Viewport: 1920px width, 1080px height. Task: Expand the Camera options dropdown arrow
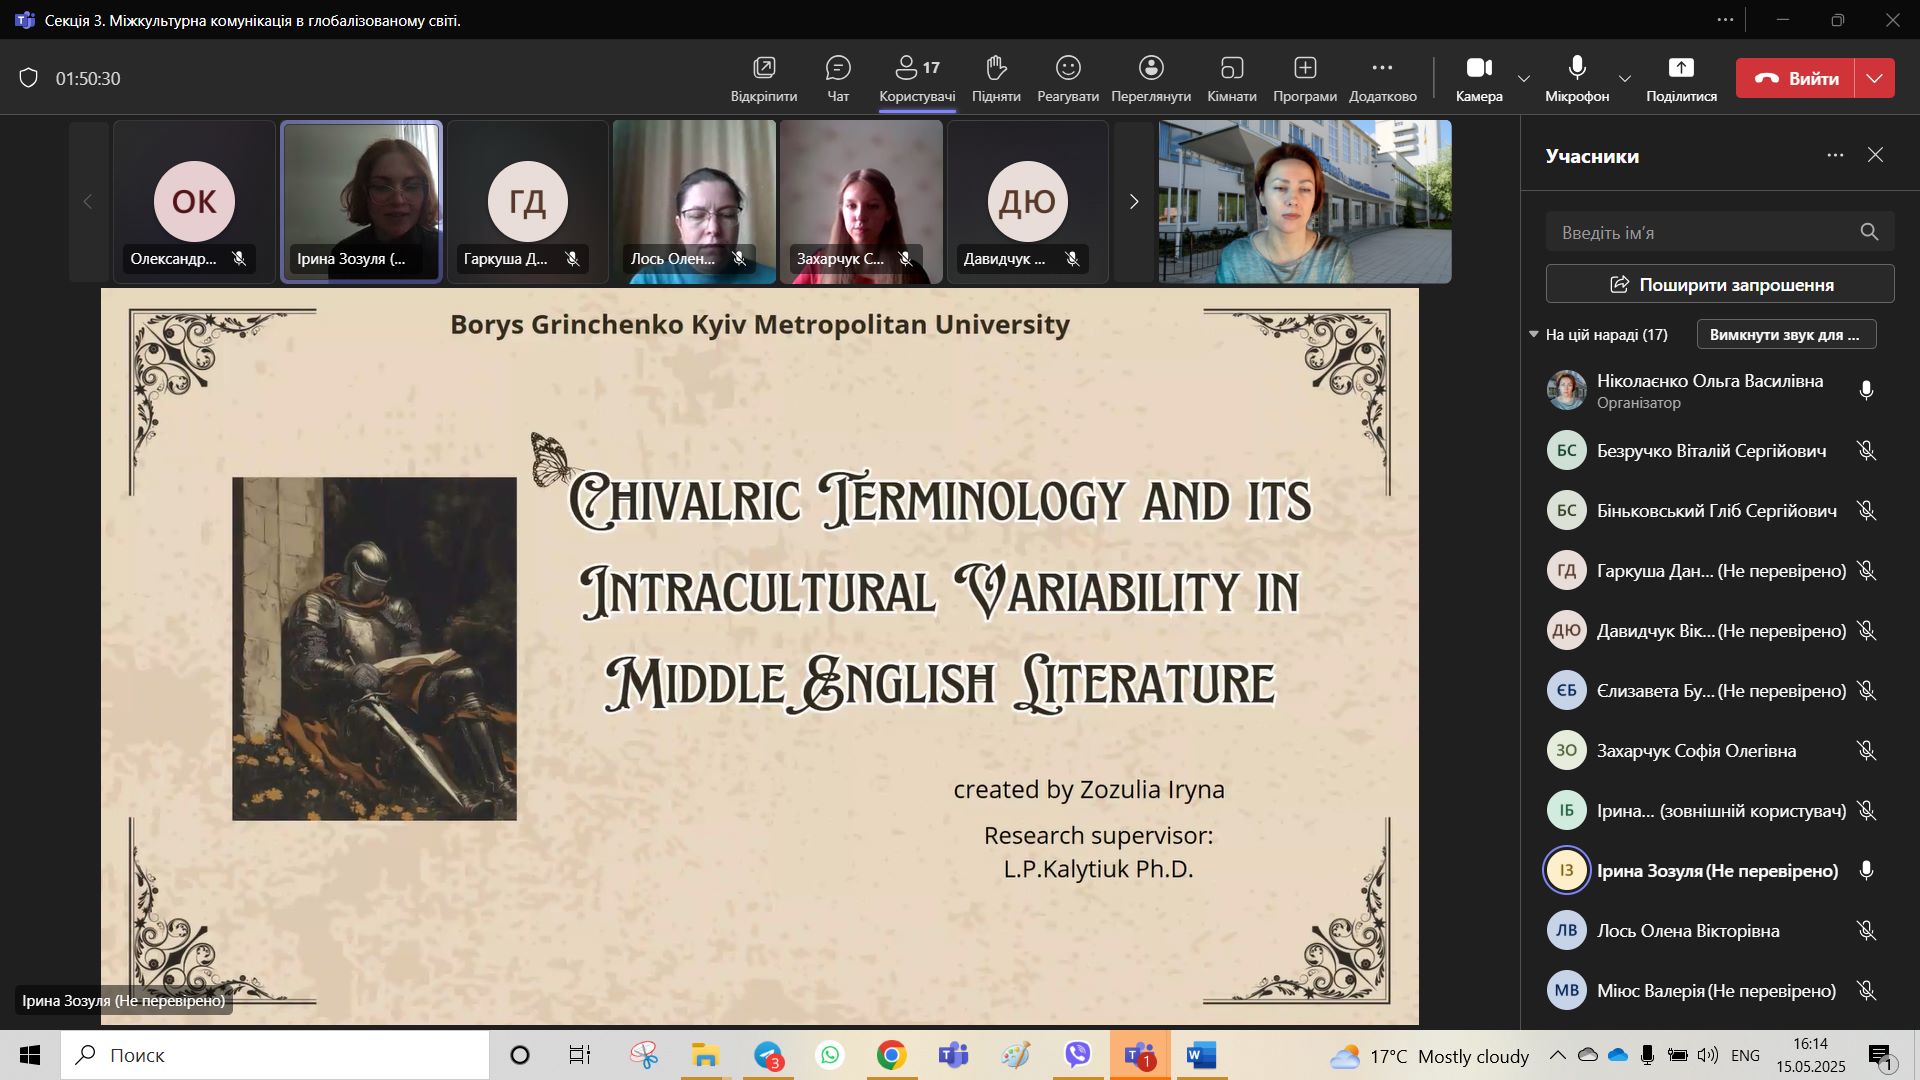[1523, 79]
